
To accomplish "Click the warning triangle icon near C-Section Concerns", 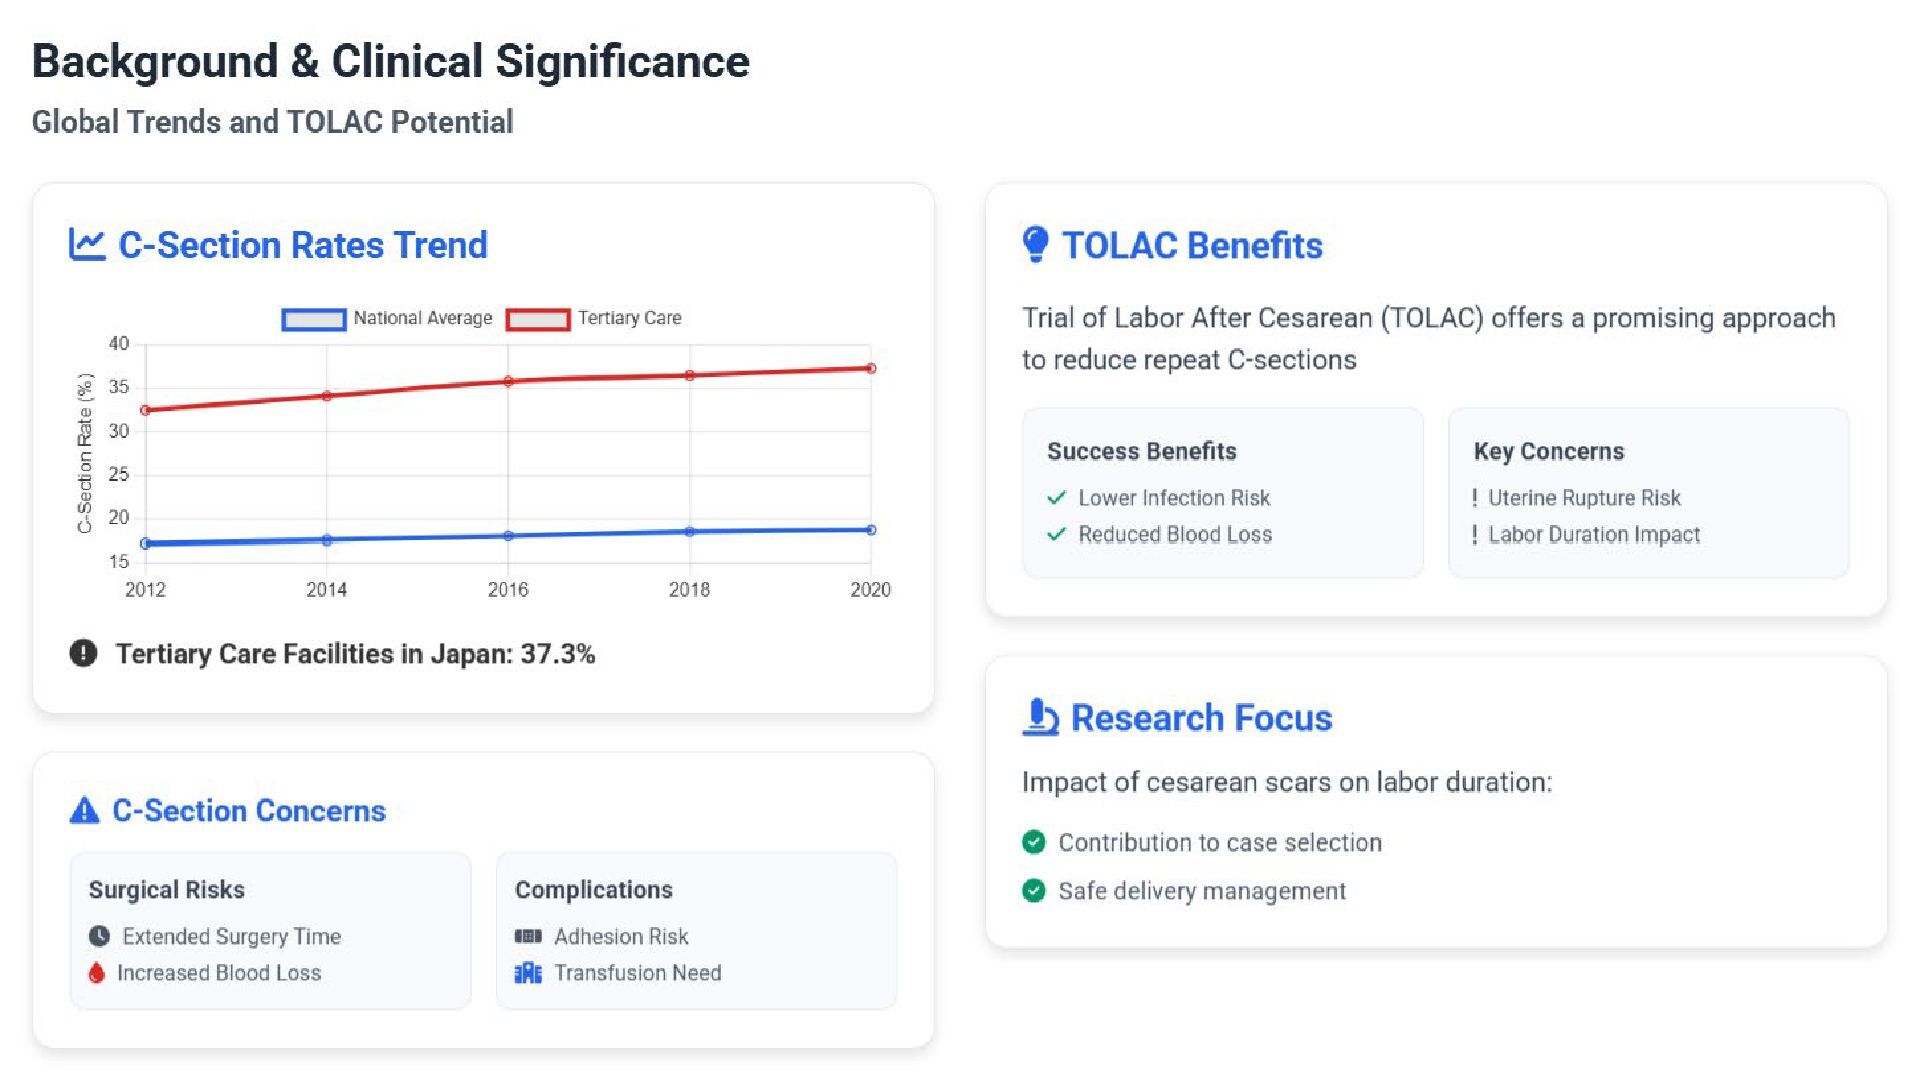I will pos(84,810).
